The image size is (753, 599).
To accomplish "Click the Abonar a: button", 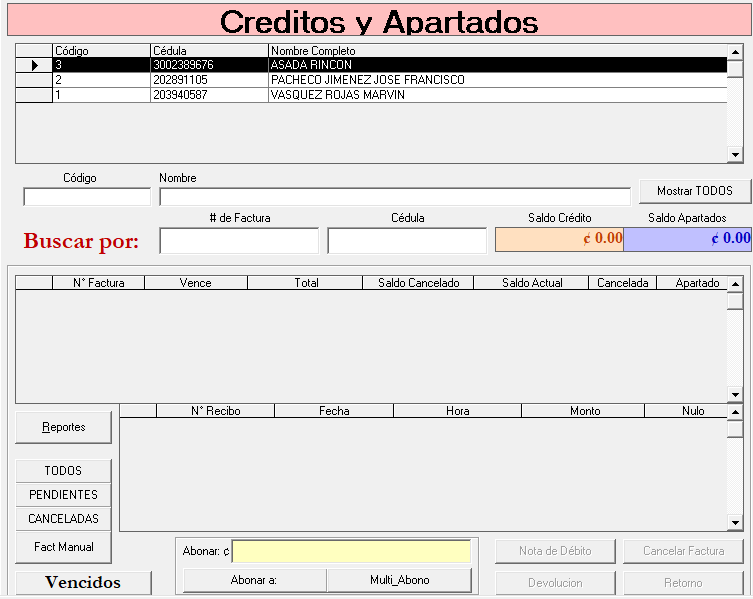I will (254, 580).
